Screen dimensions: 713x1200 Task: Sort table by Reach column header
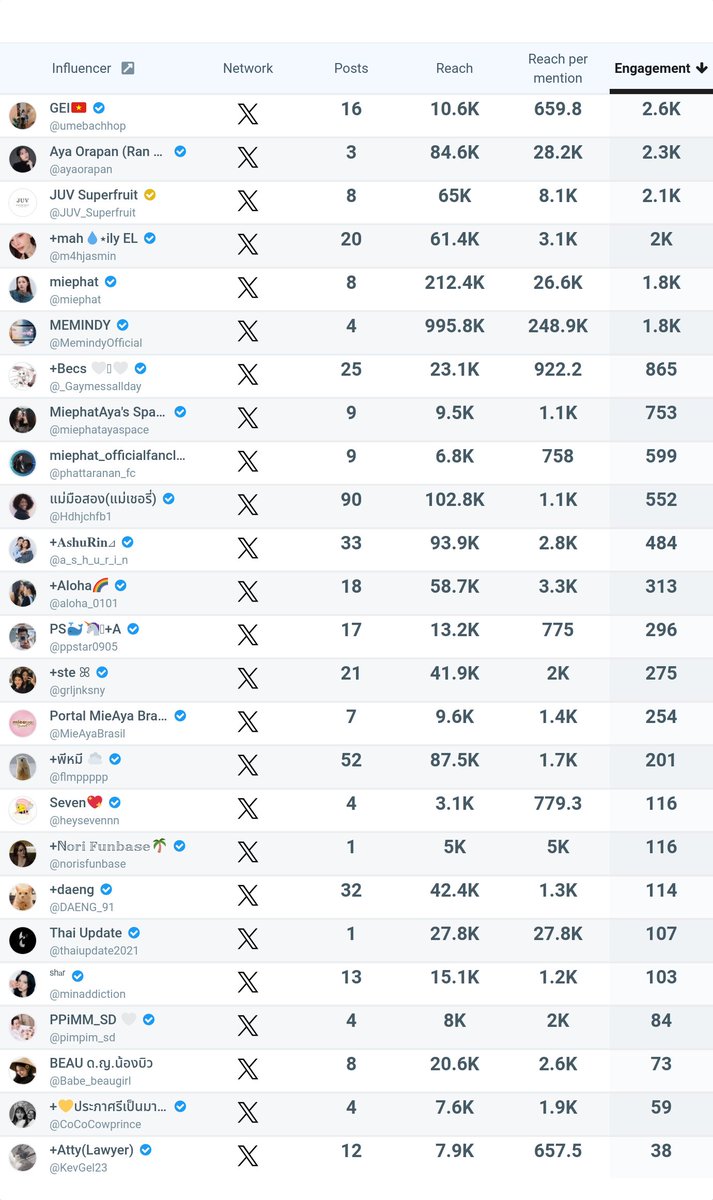[x=454, y=68]
